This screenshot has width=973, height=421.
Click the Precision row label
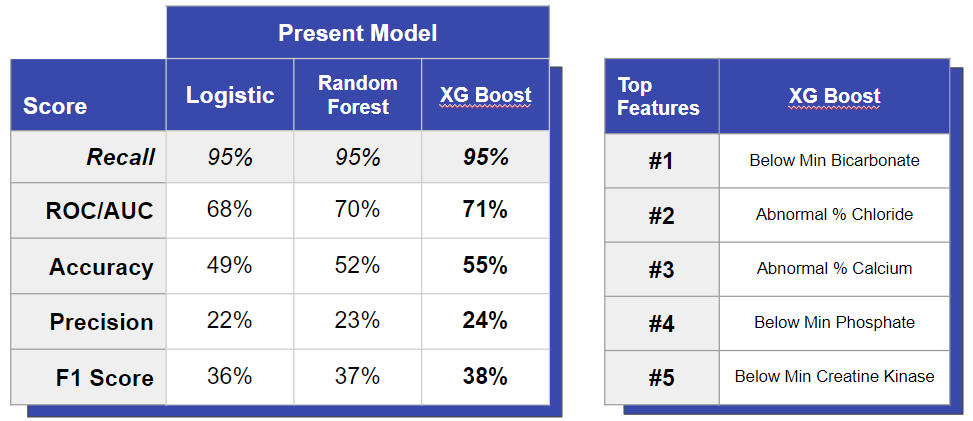(101, 322)
